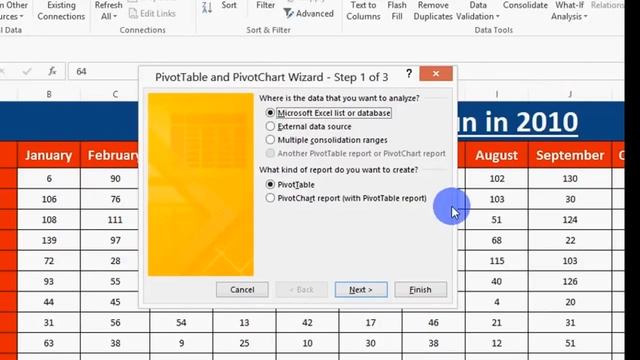
Task: Click the Sort button in ribbon
Action: pos(229,6)
